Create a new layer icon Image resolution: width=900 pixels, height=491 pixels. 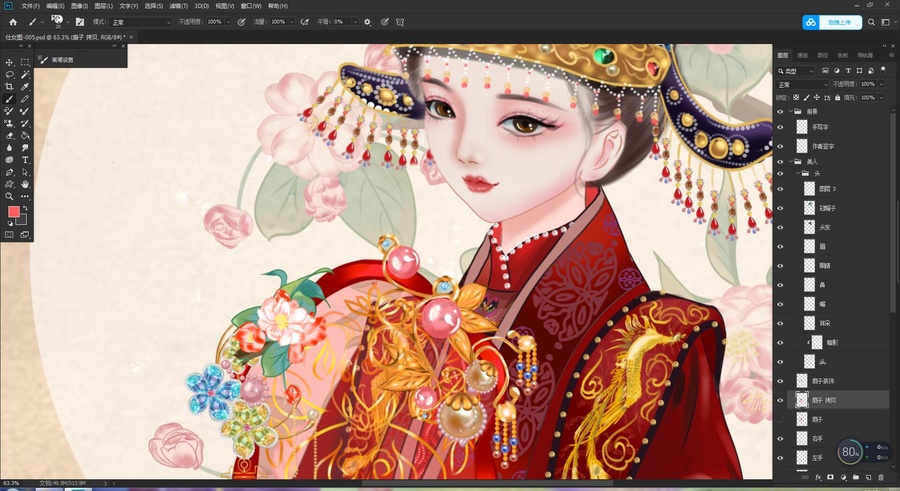(x=868, y=477)
